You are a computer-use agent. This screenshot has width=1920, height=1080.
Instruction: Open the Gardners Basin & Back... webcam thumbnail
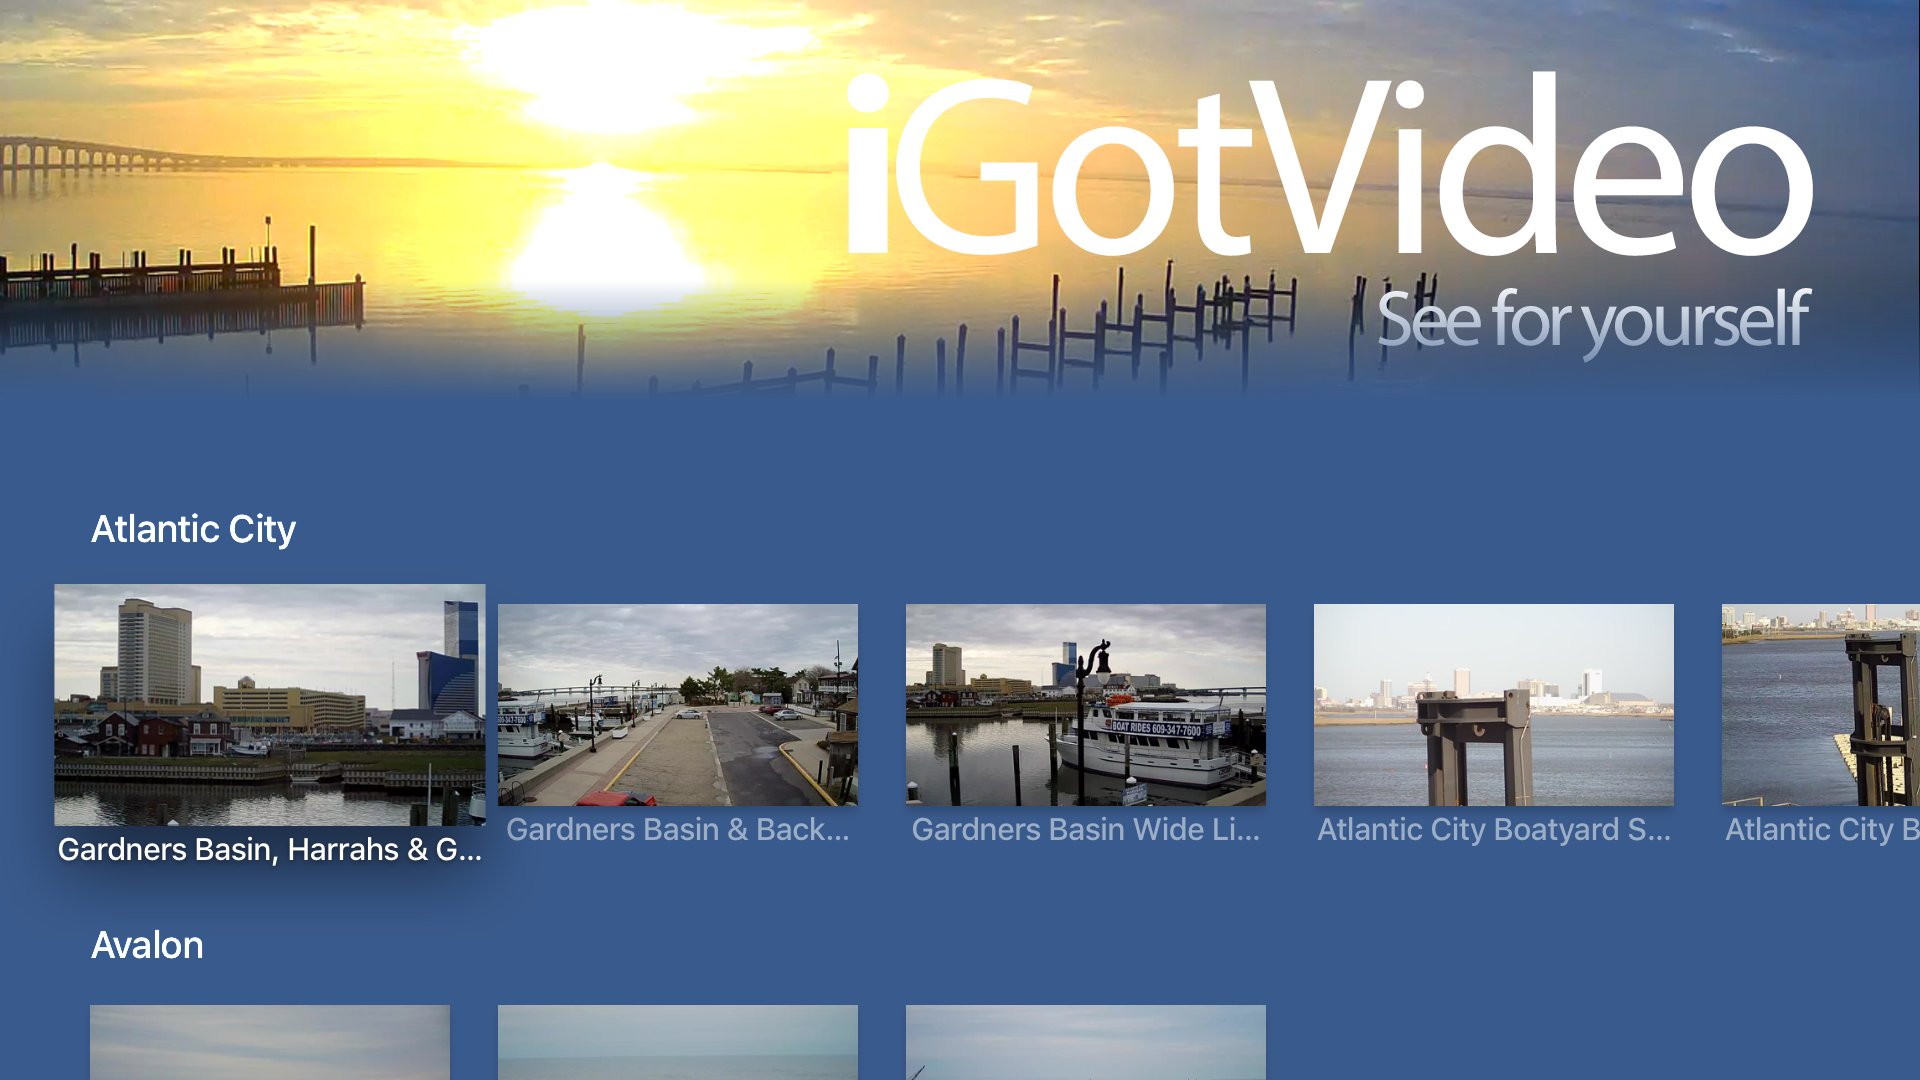(x=678, y=705)
